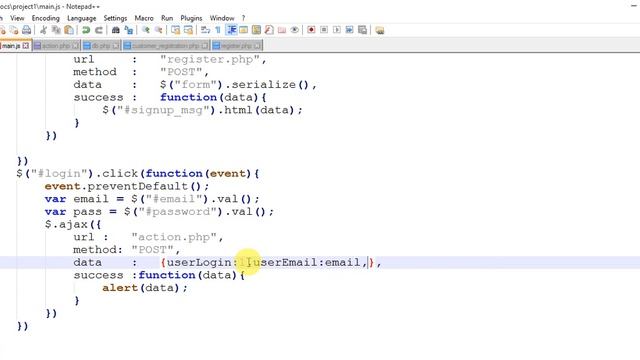Viewport: 640px width, 360px height.
Task: Open Folder as Workspace icon
Action: pos(282,30)
